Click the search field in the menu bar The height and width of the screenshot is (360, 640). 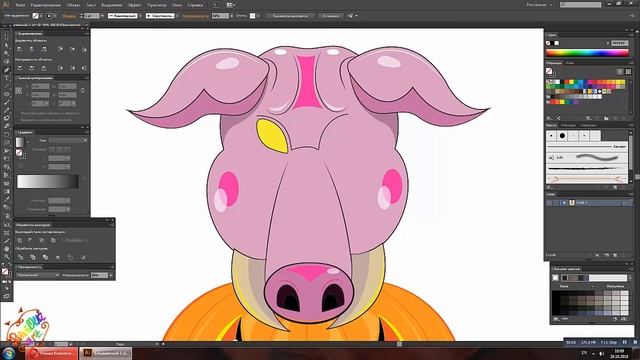click(x=581, y=5)
